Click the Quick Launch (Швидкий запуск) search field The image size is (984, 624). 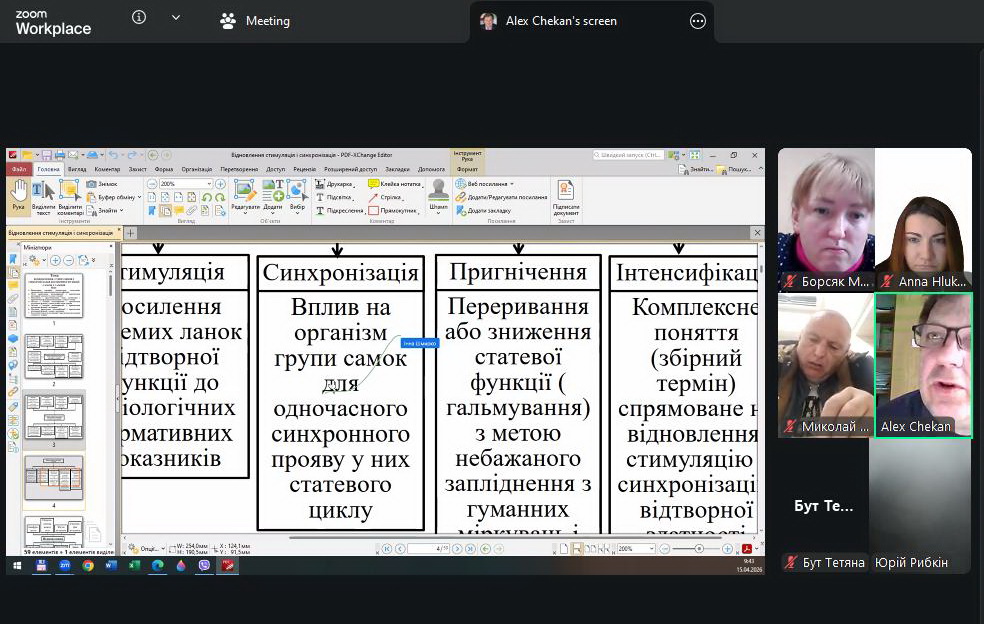tap(627, 155)
